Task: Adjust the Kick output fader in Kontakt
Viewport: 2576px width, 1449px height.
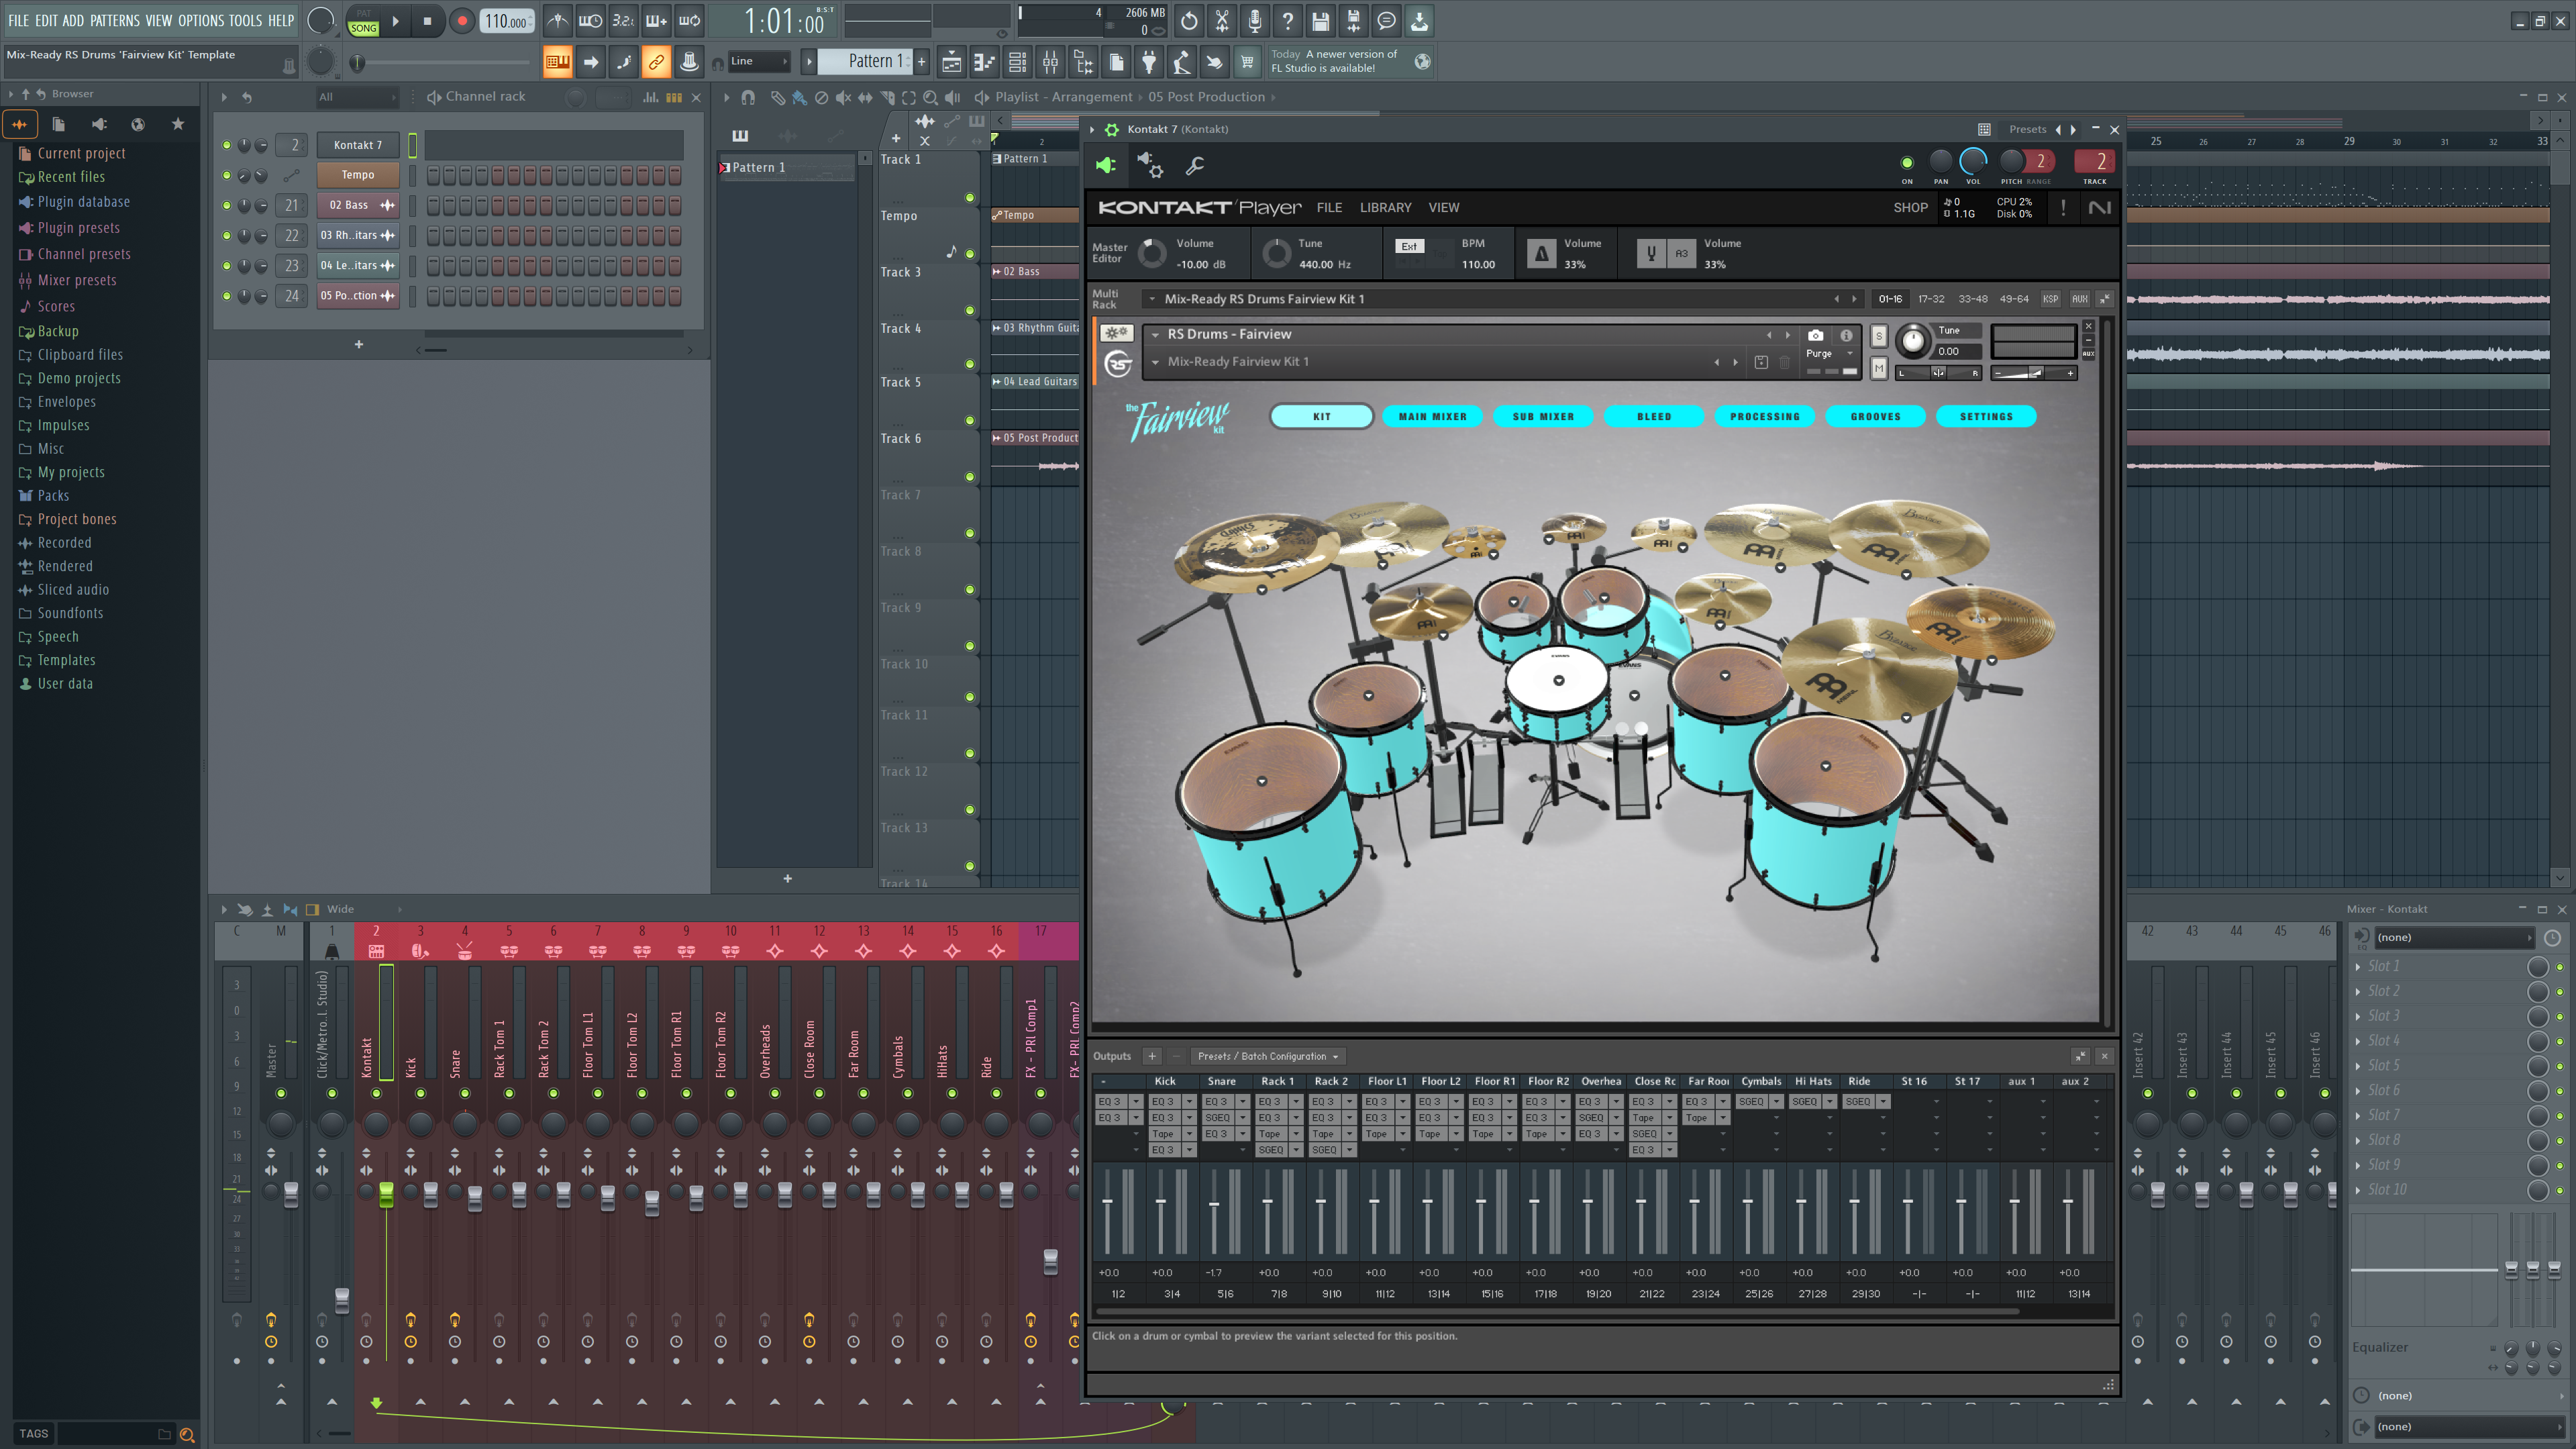Action: (x=1160, y=1203)
